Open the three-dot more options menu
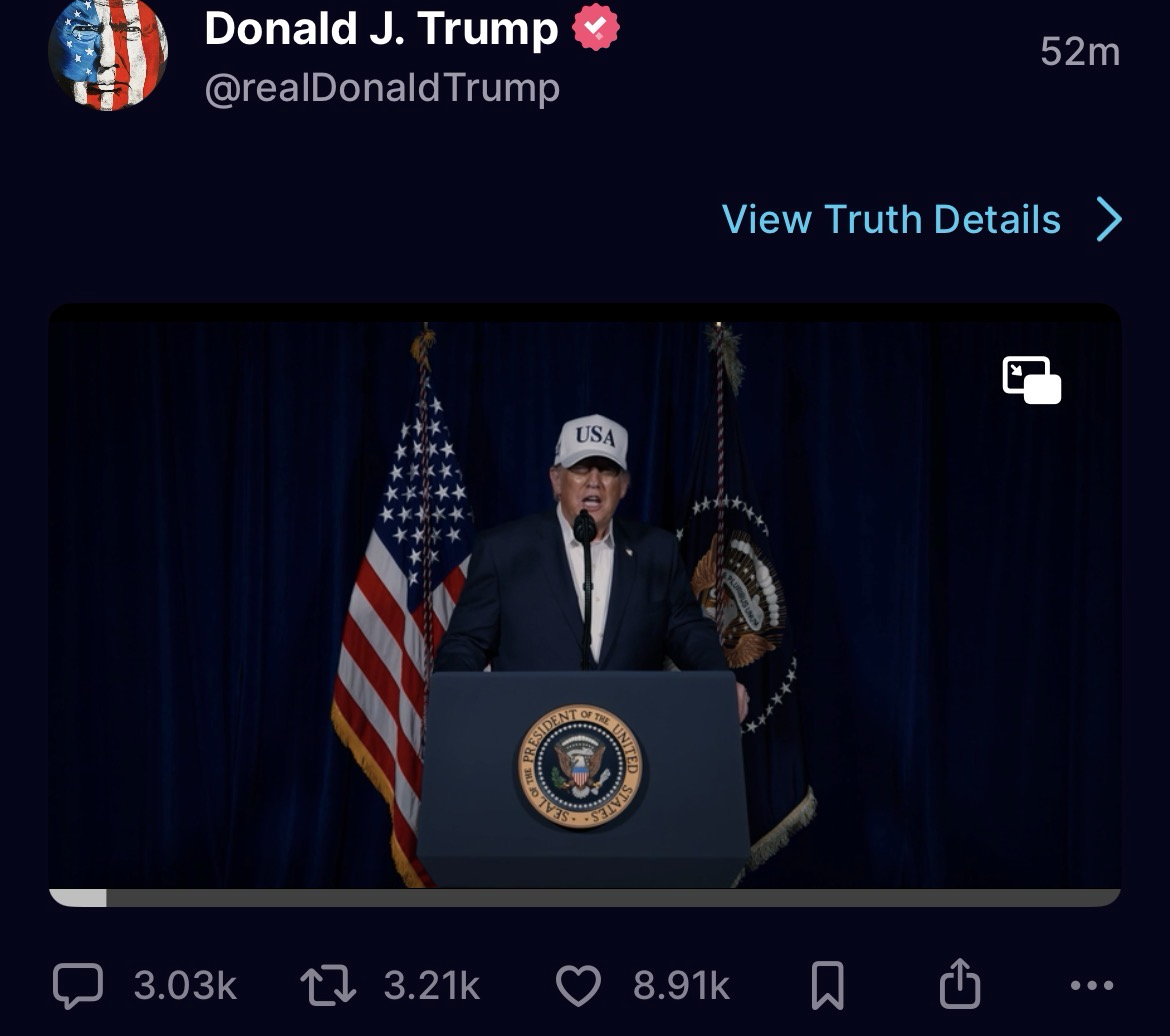 (x=1092, y=985)
